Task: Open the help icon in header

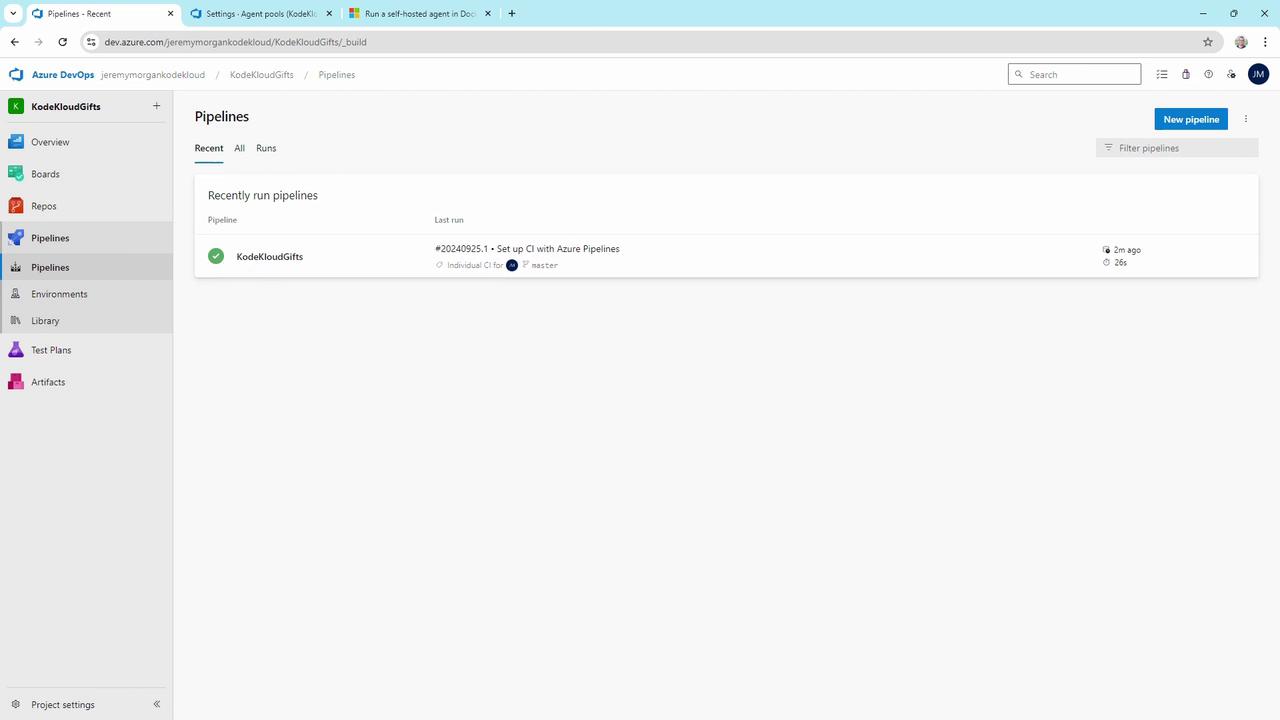Action: click(1208, 74)
